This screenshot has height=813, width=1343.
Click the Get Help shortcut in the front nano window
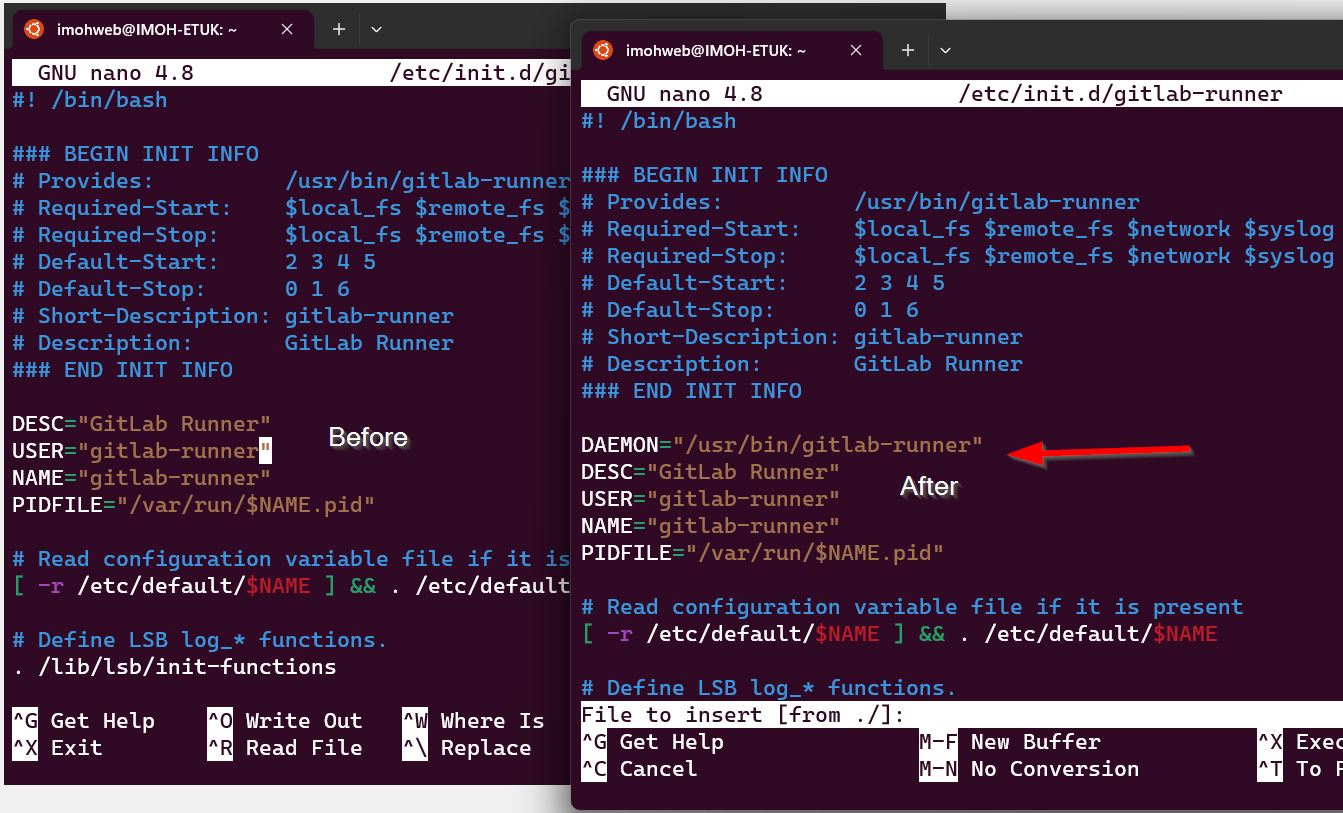pyautogui.click(x=672, y=741)
